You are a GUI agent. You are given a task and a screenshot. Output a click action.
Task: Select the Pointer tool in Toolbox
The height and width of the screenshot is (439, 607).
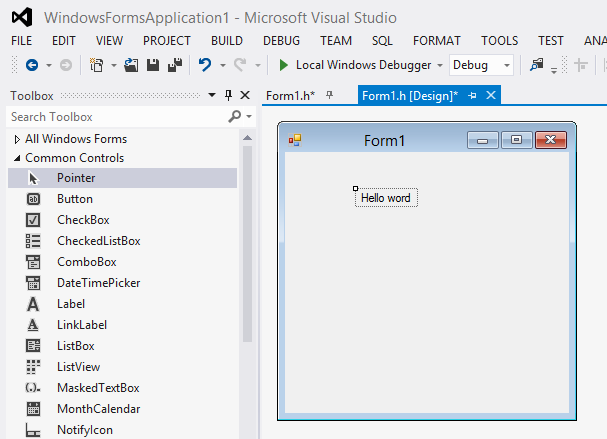(x=122, y=178)
